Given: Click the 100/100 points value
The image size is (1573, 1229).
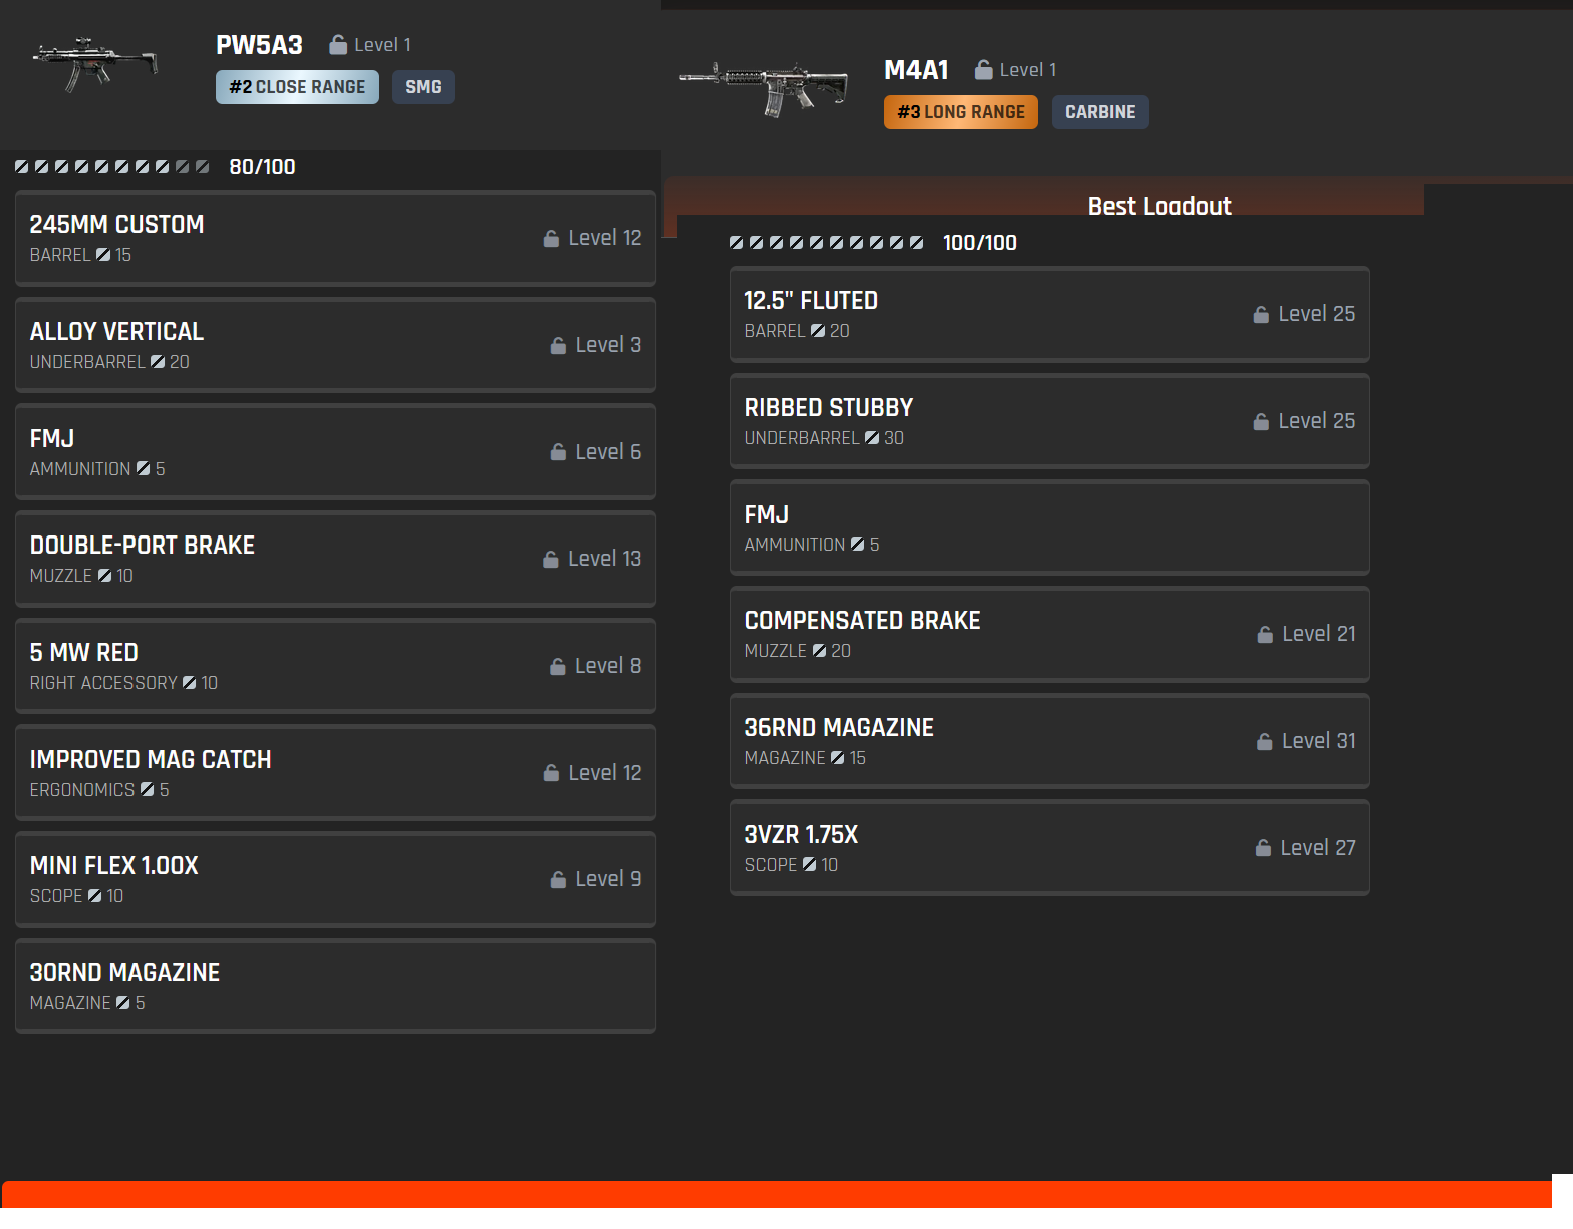Looking at the screenshot, I should point(980,243).
